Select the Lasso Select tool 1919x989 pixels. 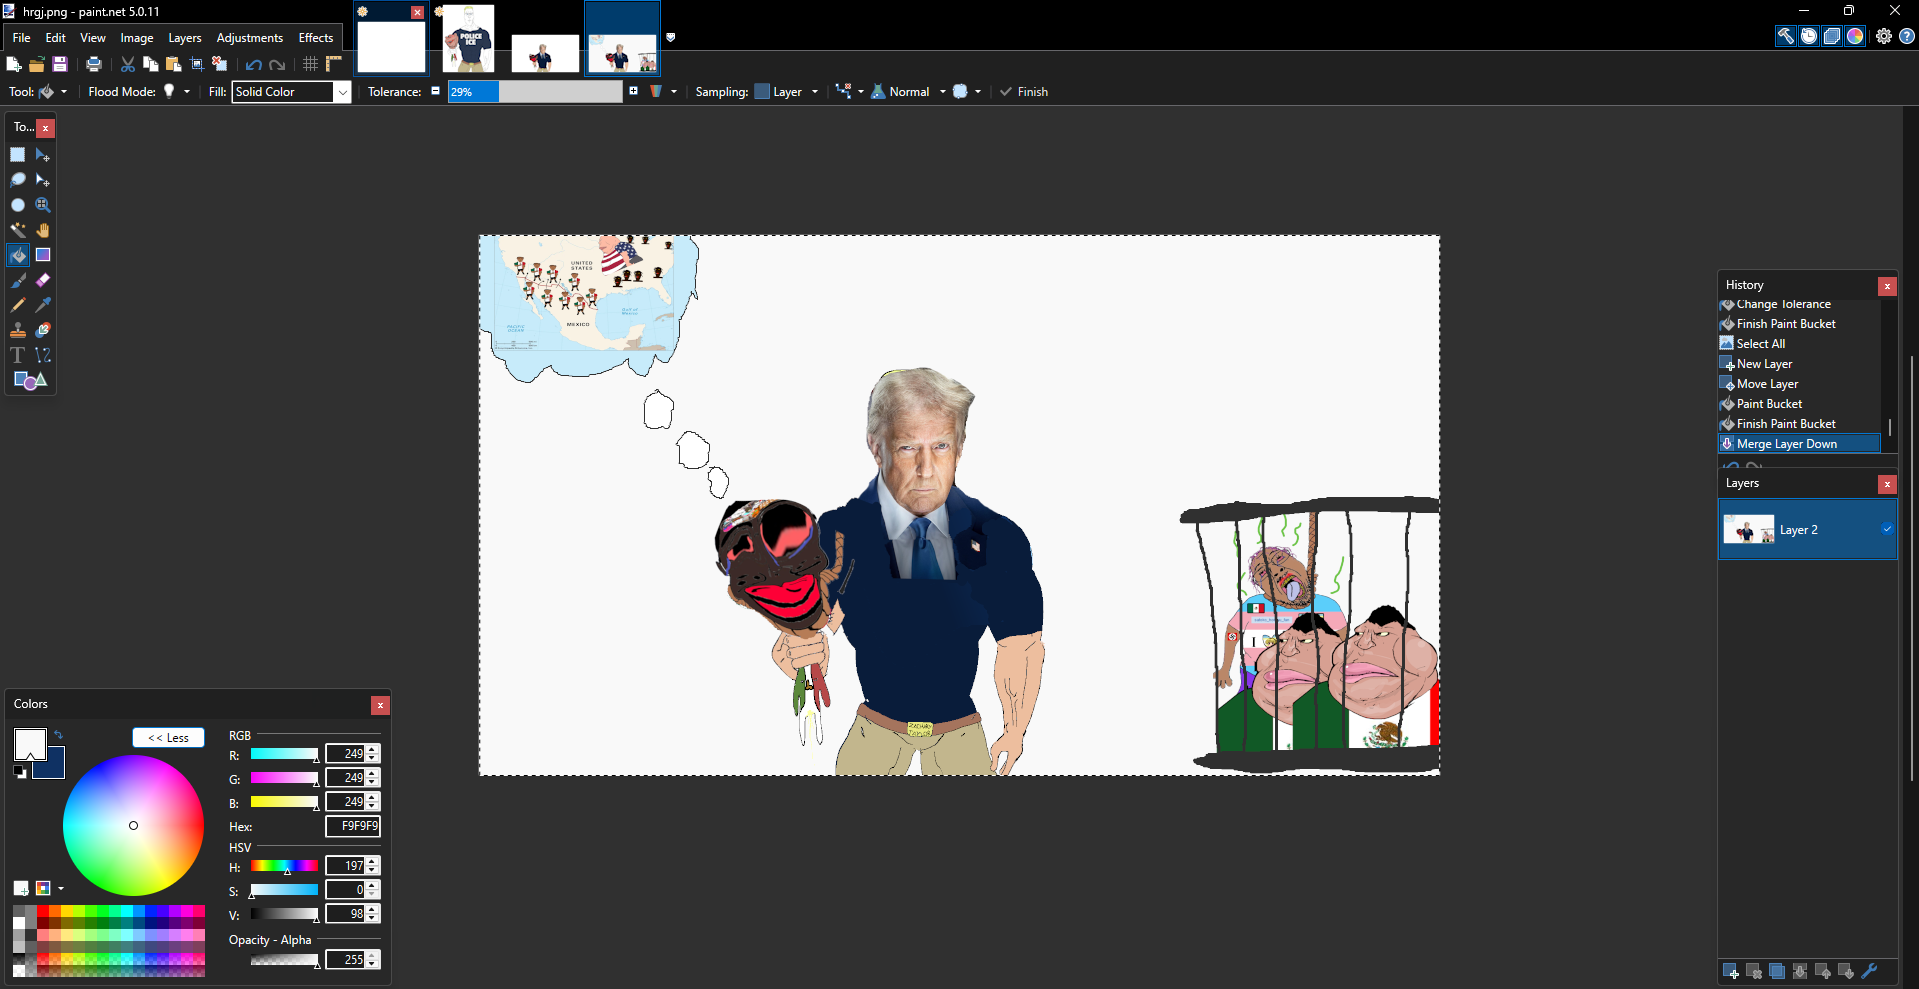[18, 180]
